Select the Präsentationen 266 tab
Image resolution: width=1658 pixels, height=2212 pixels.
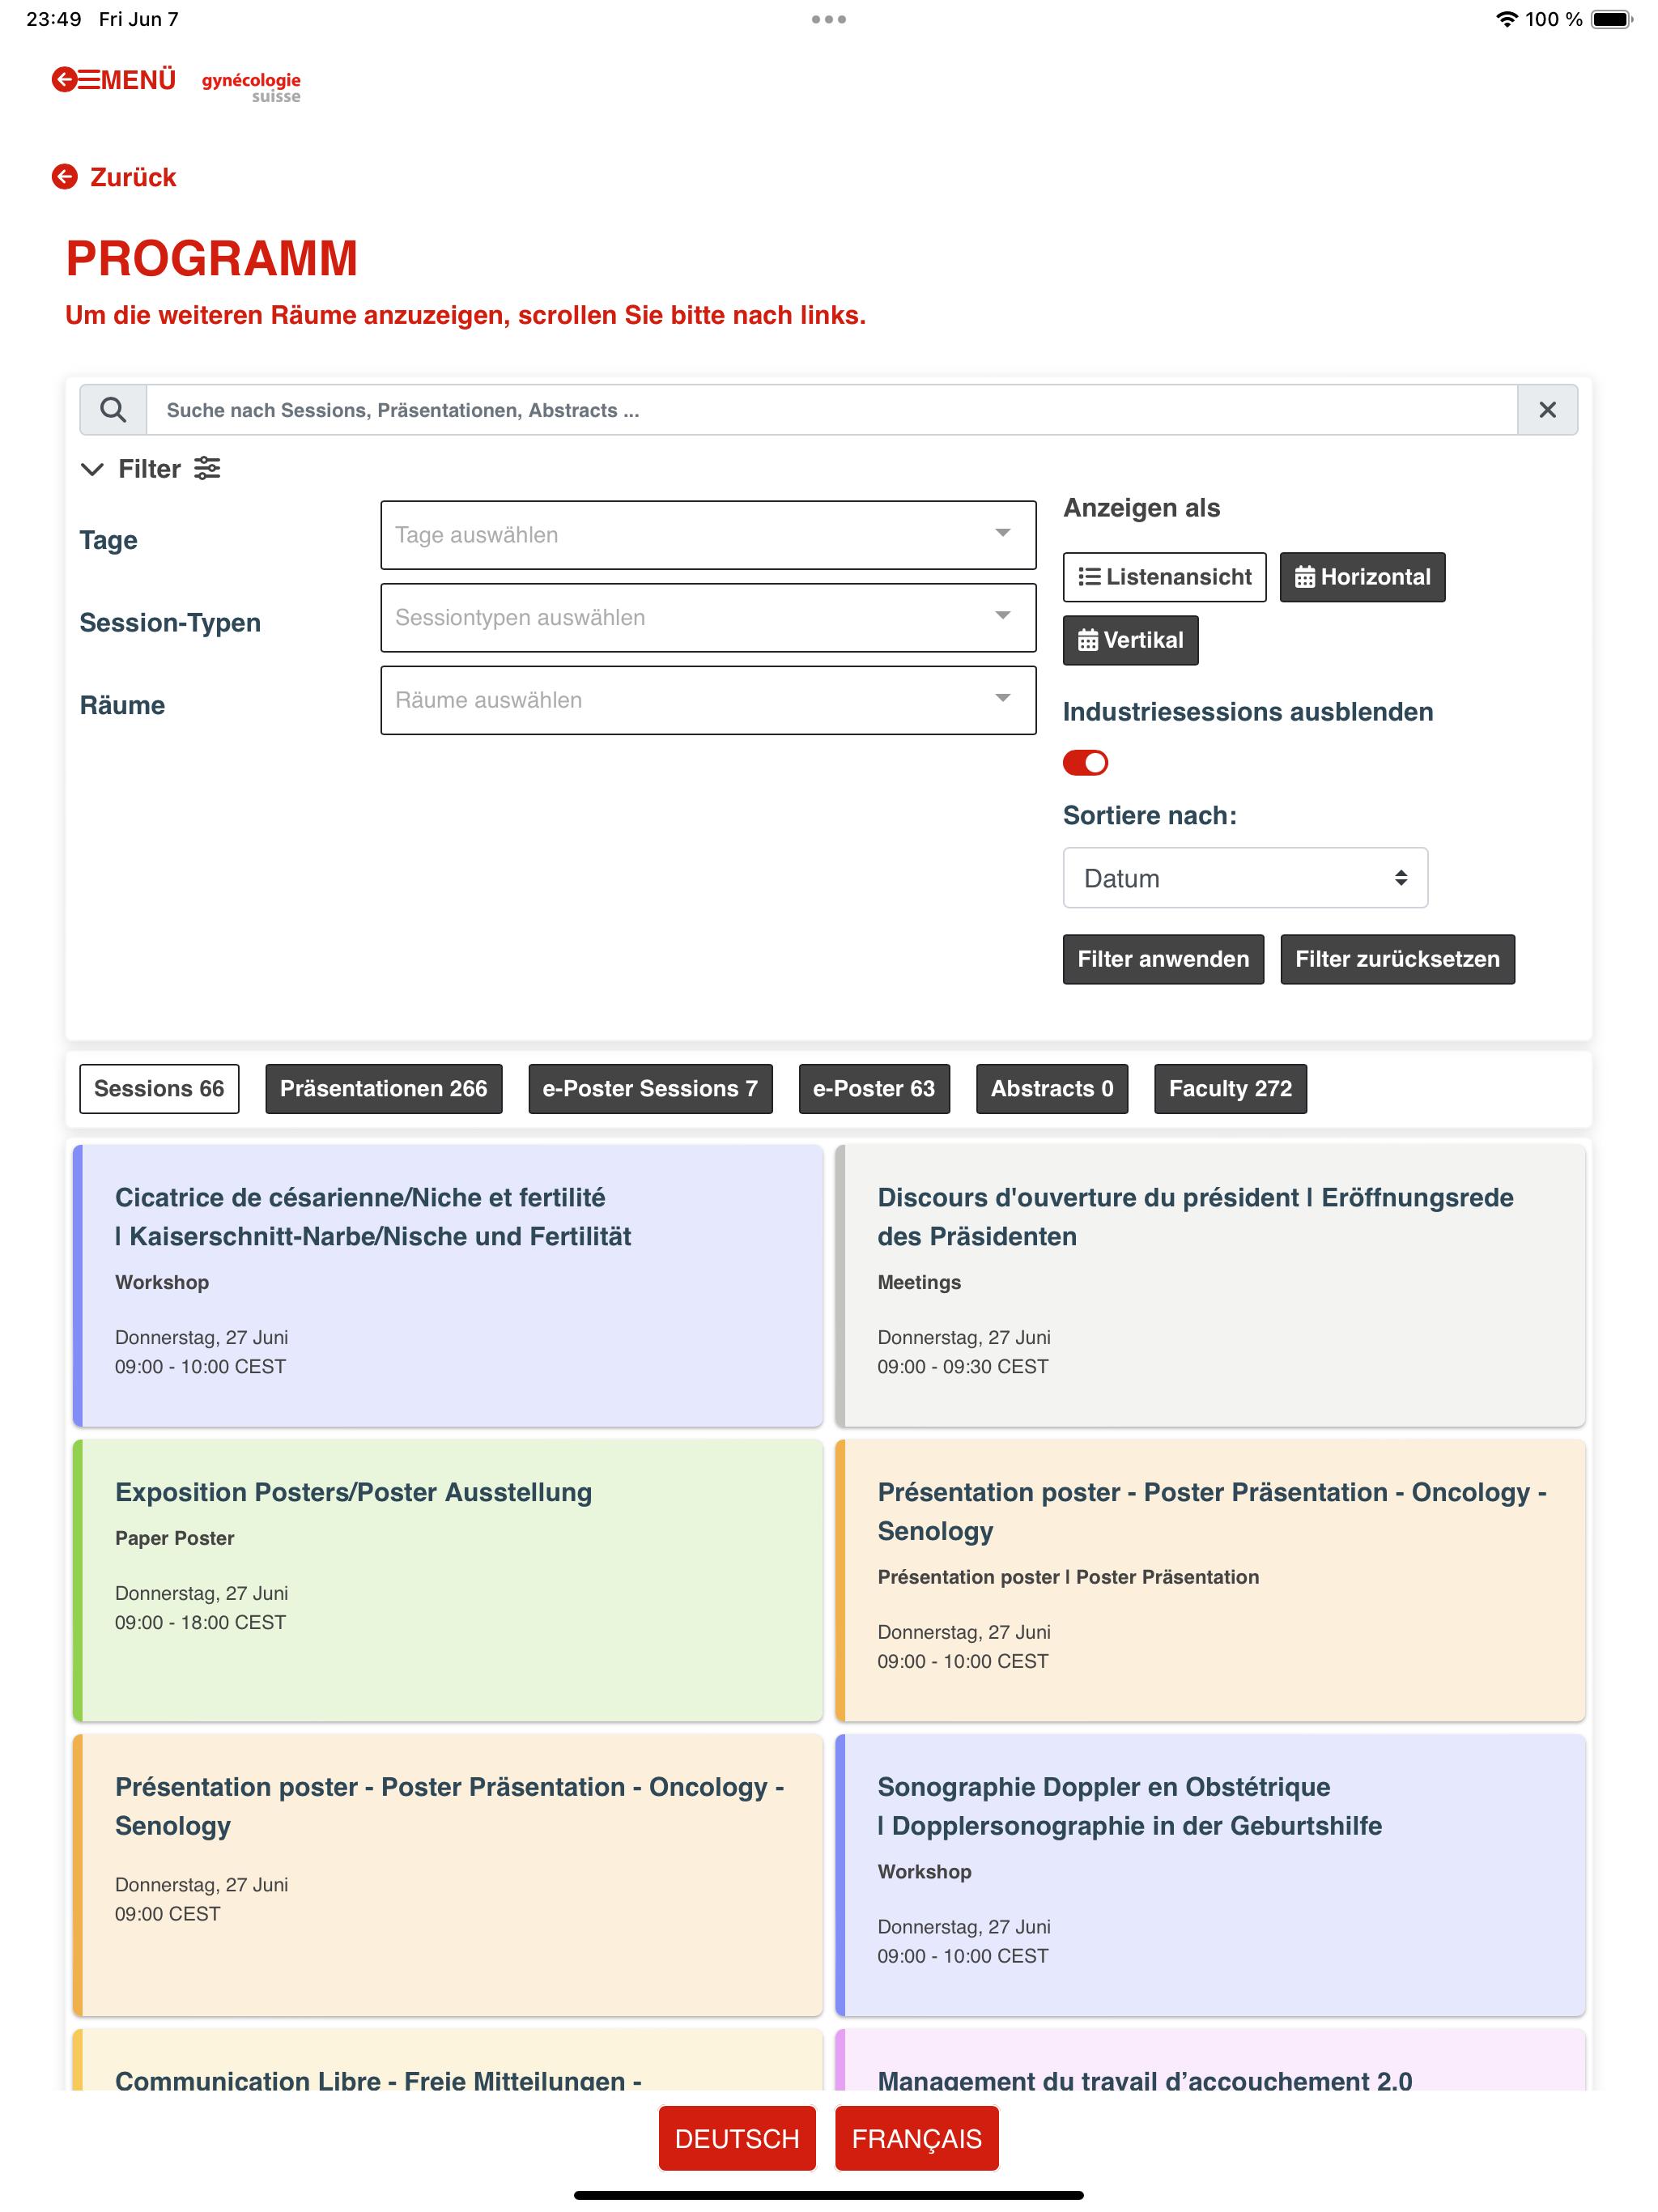(x=383, y=1088)
